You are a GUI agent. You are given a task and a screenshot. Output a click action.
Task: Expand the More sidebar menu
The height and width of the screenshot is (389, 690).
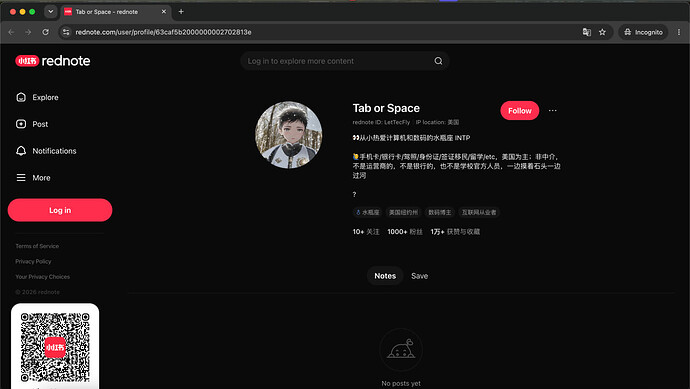pyautogui.click(x=33, y=178)
